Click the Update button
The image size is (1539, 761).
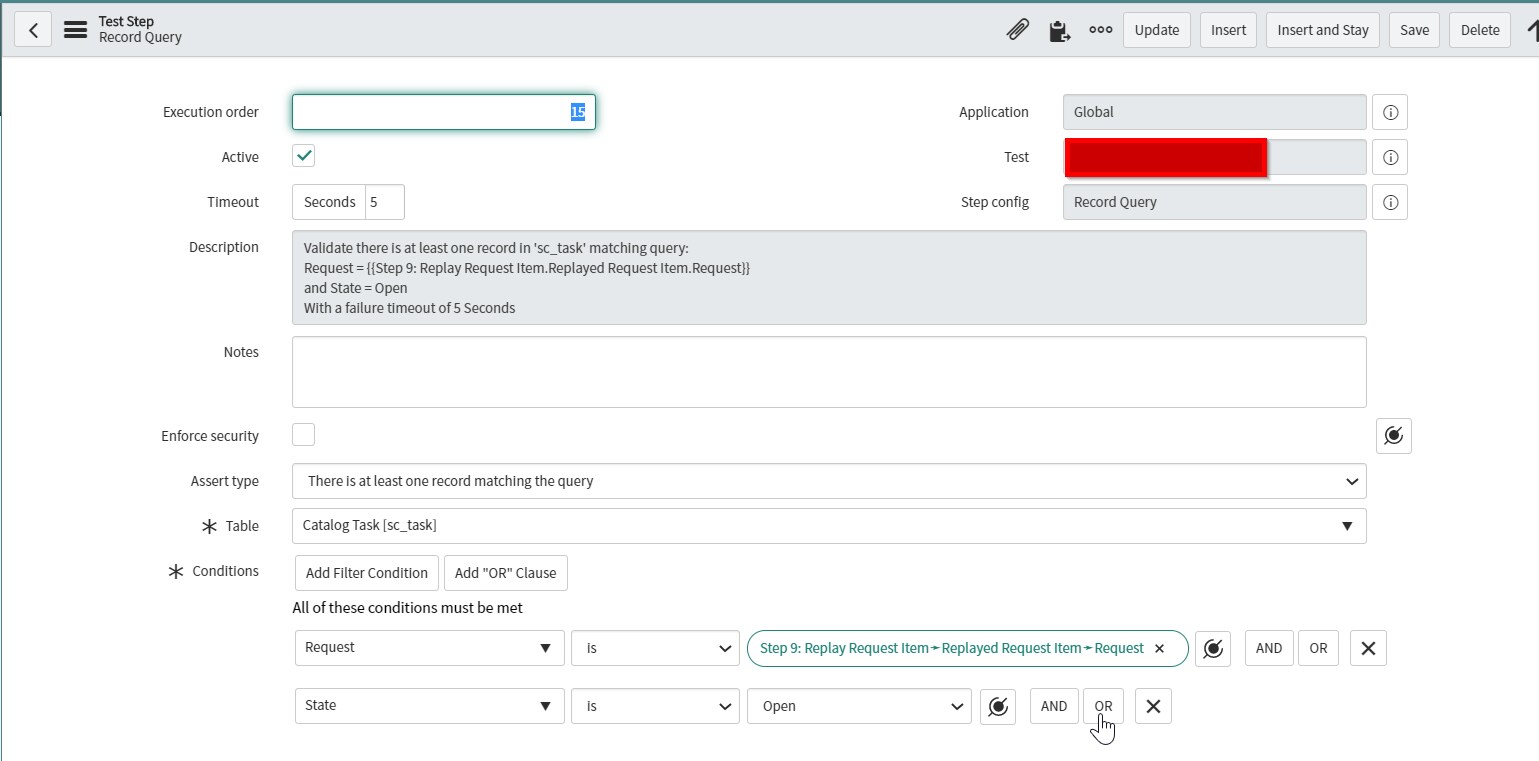click(x=1156, y=30)
